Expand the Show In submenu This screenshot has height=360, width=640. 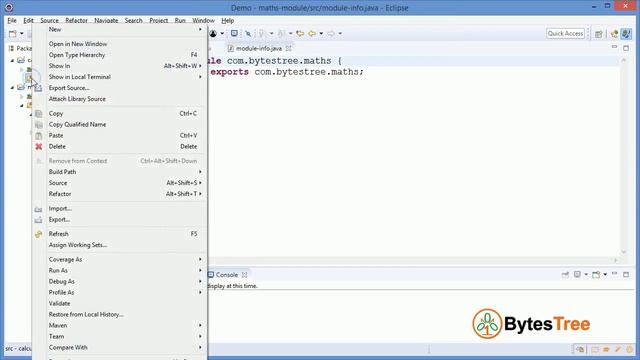[120, 66]
